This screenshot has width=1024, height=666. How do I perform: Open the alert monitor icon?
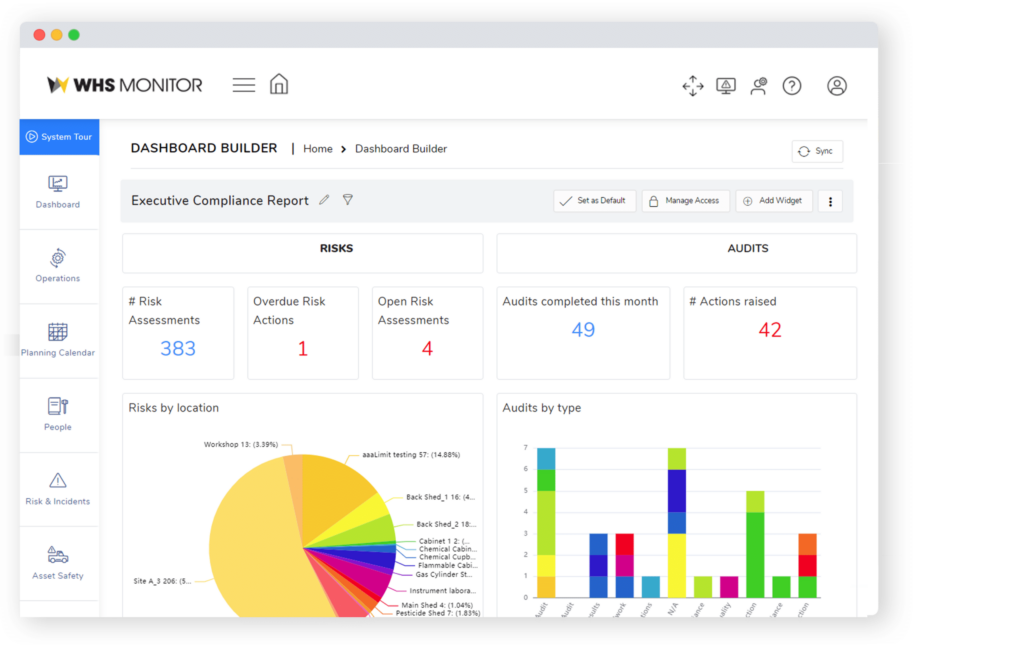[x=726, y=86]
